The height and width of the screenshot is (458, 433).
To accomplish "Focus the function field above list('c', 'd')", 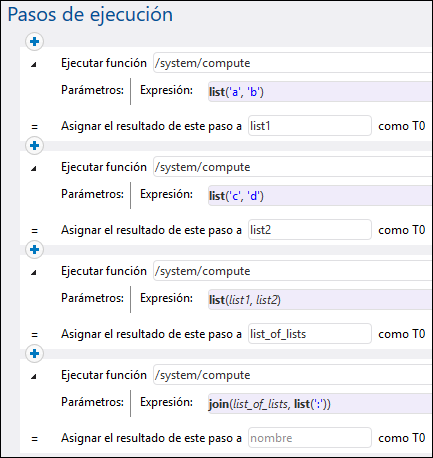I will (x=293, y=167).
